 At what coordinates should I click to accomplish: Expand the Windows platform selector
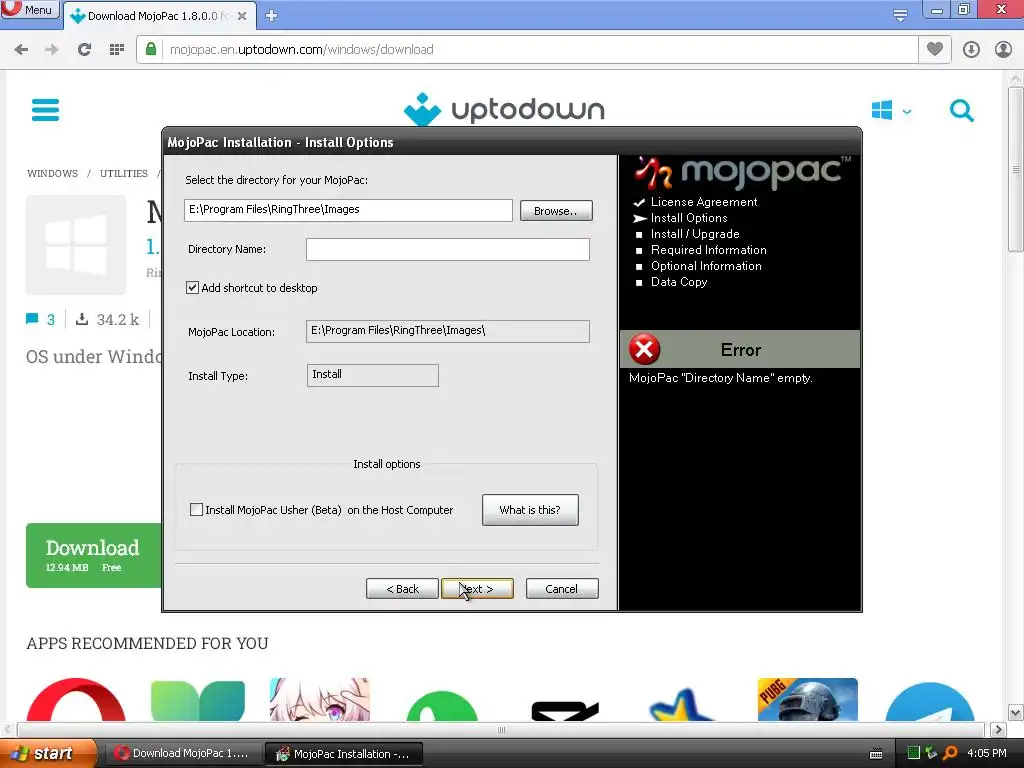[891, 110]
